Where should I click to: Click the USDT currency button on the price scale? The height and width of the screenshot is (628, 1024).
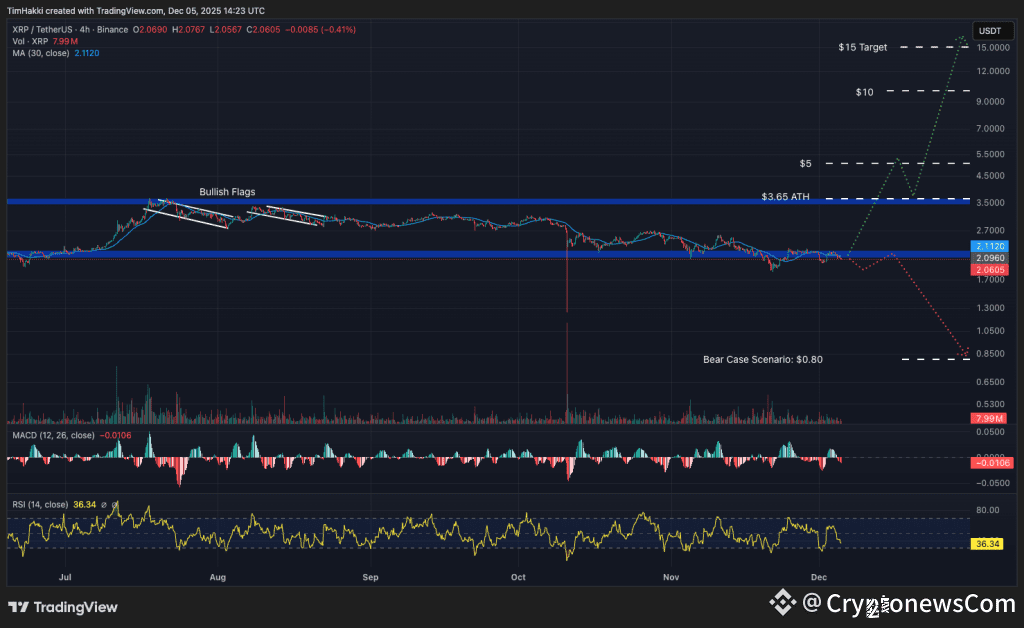click(x=992, y=31)
